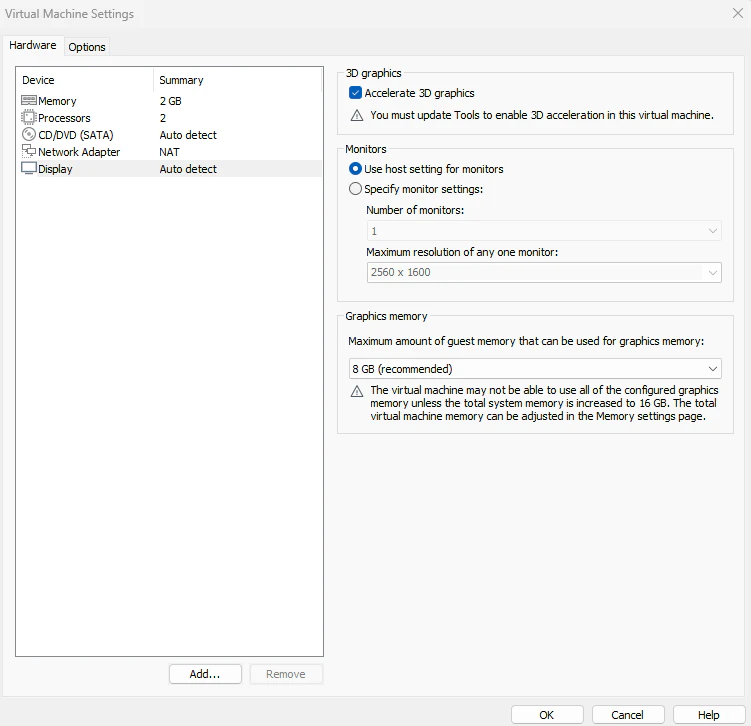The width and height of the screenshot is (751, 726).
Task: Click the NAT summary value
Action: pyautogui.click(x=170, y=152)
